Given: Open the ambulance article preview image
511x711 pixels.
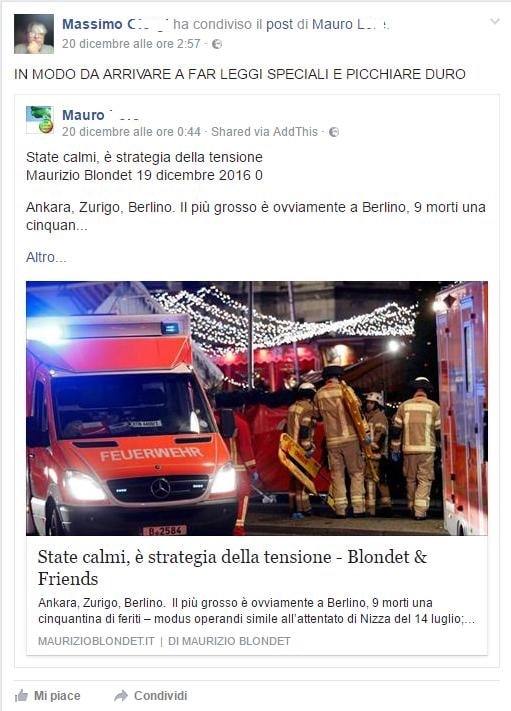Looking at the screenshot, I should tap(257, 408).
